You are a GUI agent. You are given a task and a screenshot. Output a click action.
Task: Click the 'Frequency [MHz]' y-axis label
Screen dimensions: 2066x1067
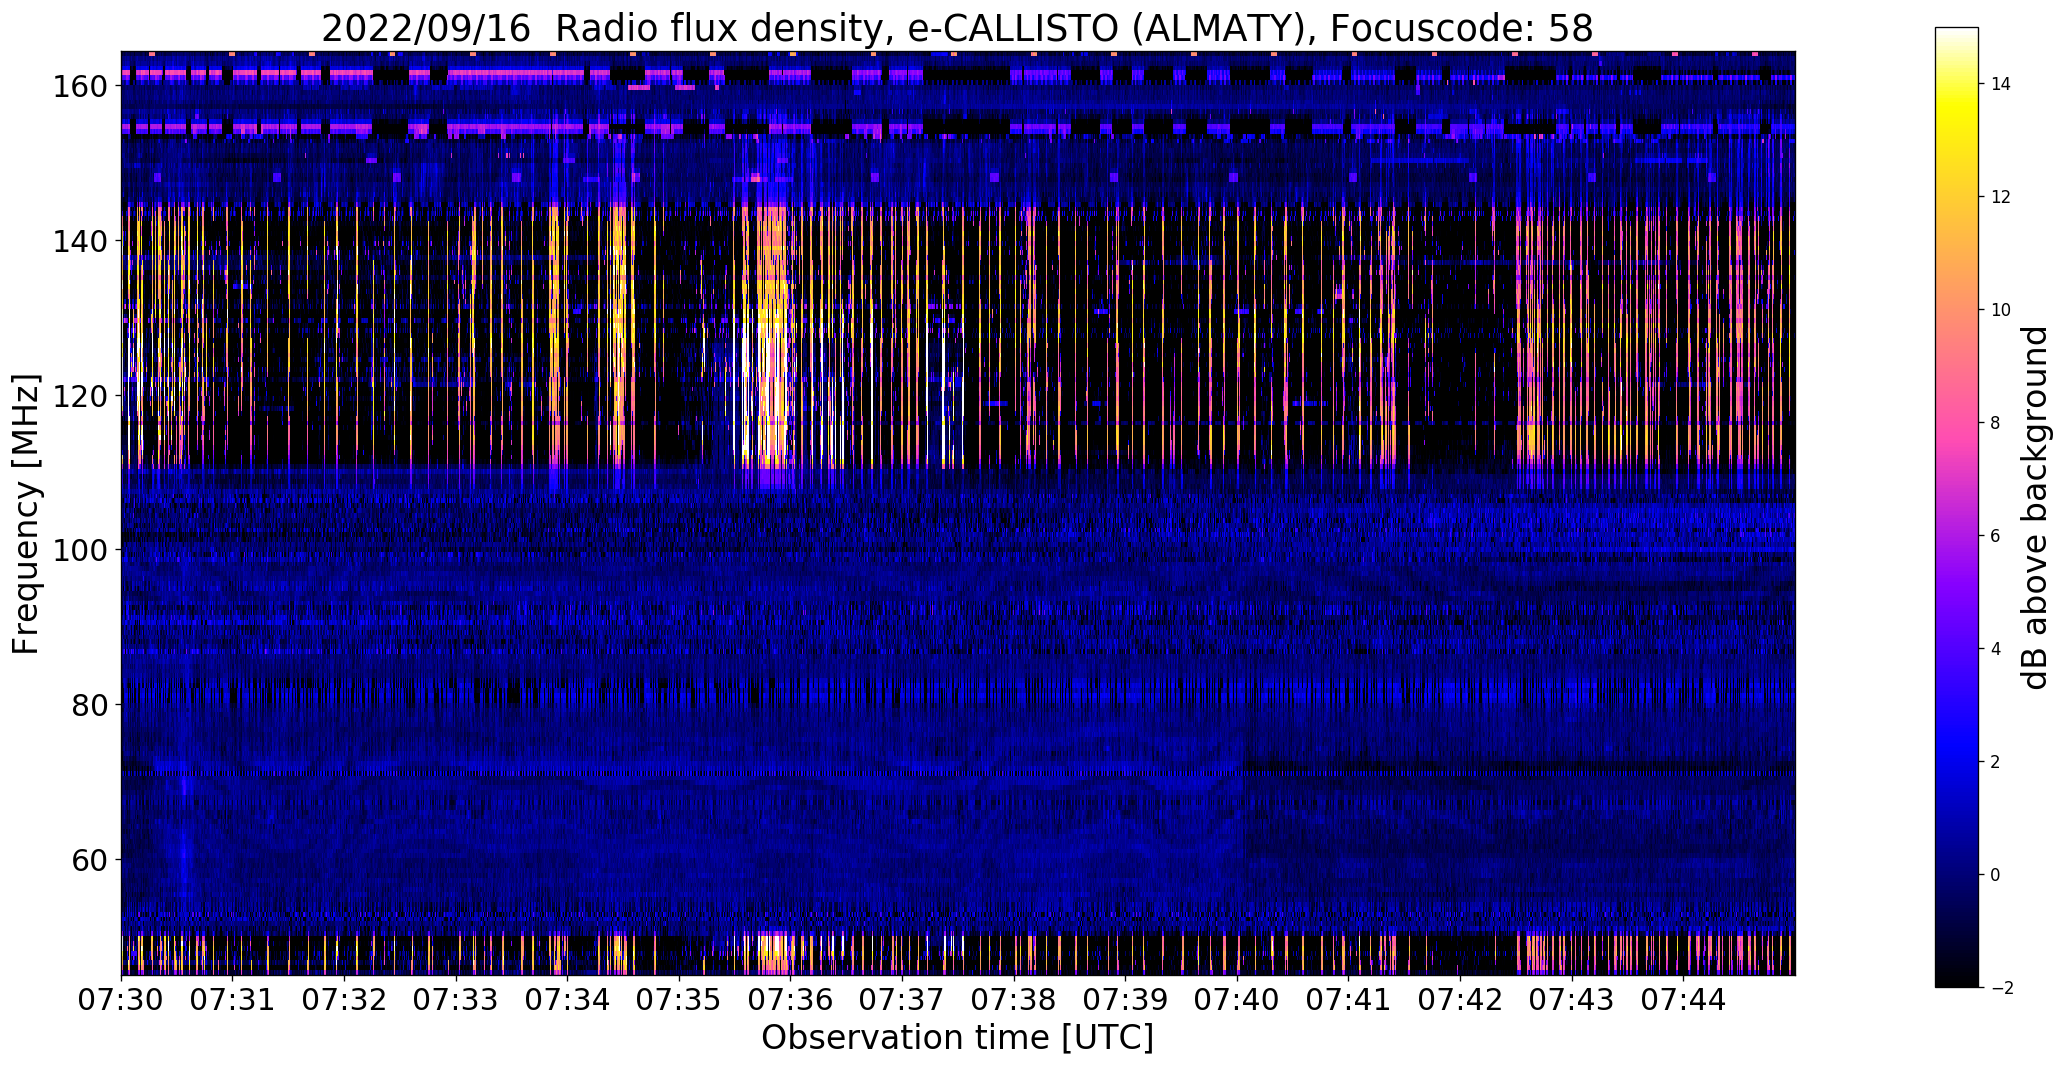pyautogui.click(x=26, y=514)
